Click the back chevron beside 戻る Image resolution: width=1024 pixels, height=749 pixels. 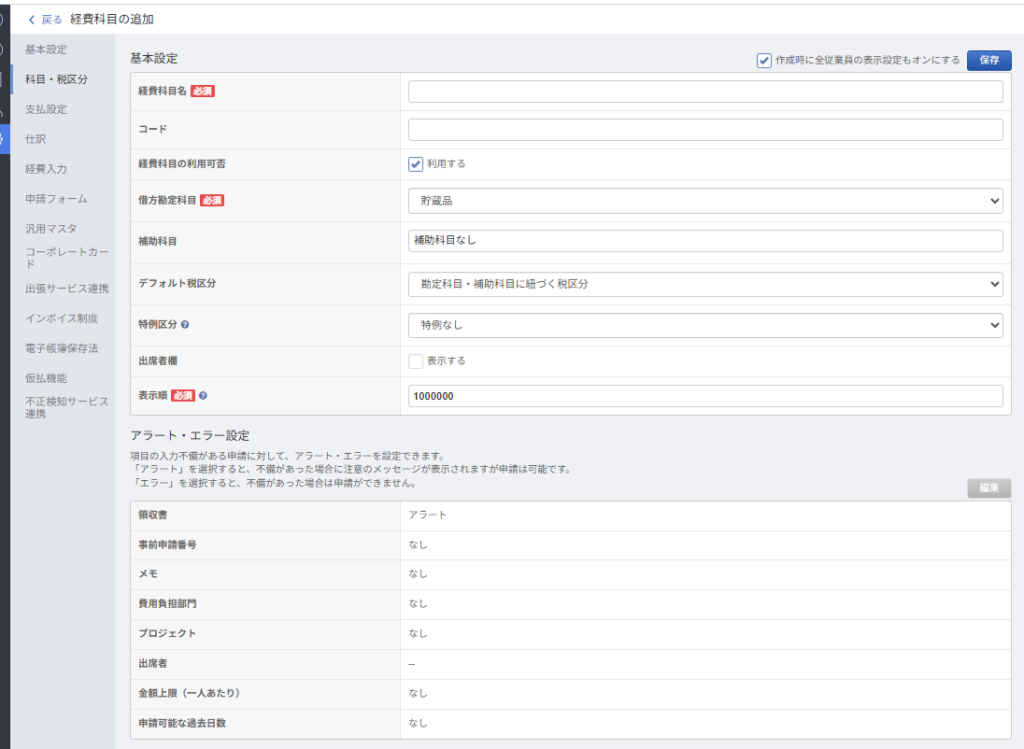click(32, 19)
